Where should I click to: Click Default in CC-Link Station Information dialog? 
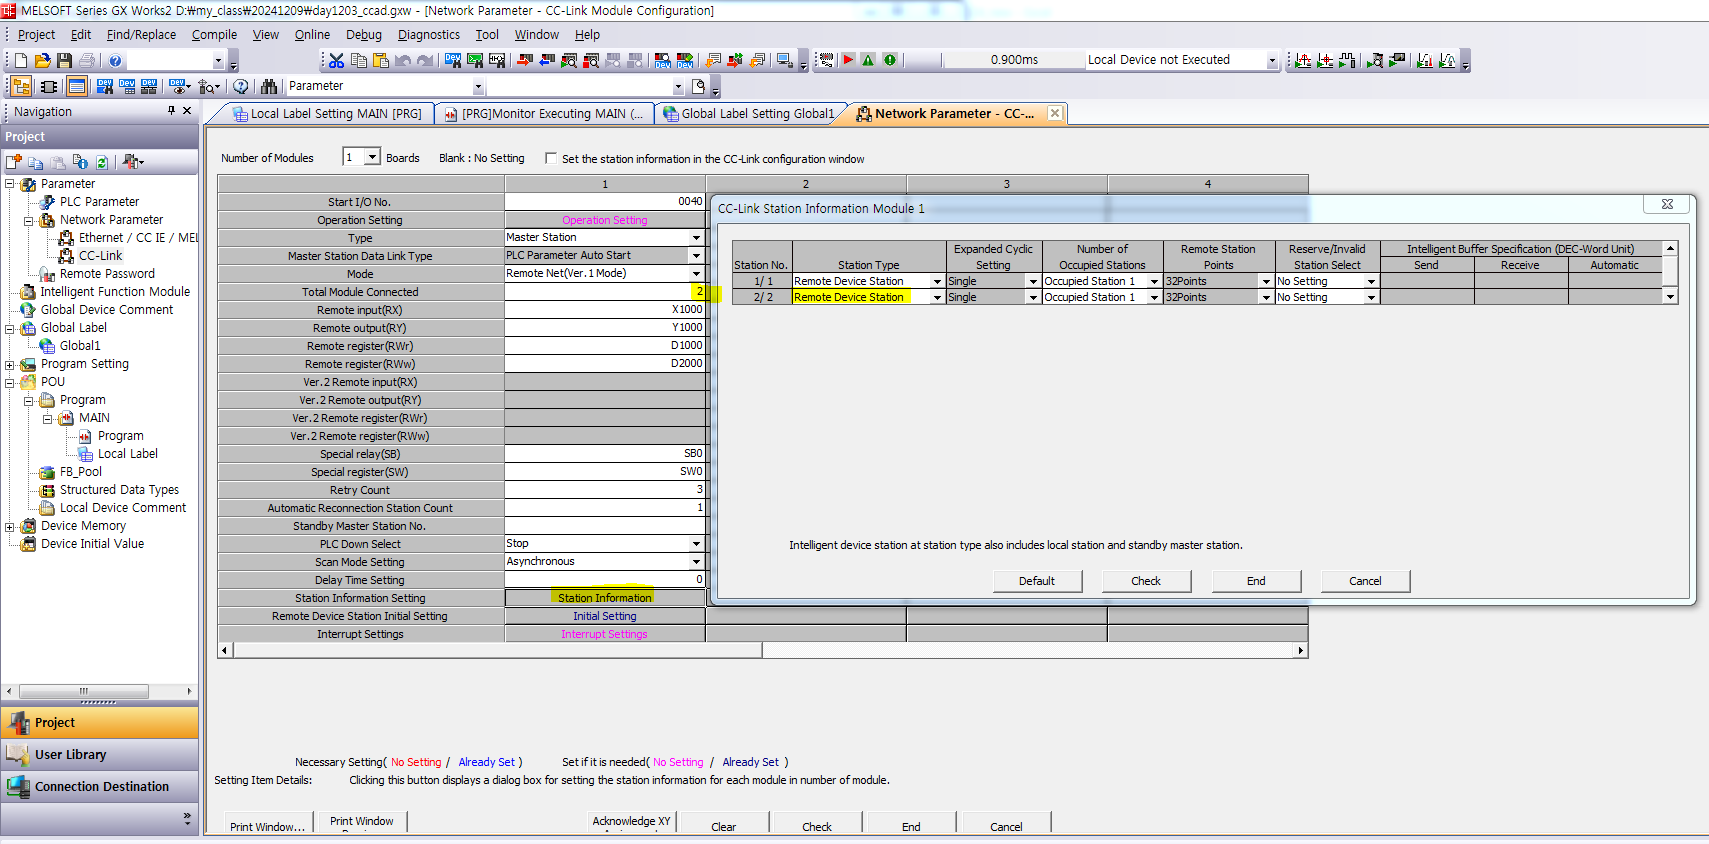1037,581
